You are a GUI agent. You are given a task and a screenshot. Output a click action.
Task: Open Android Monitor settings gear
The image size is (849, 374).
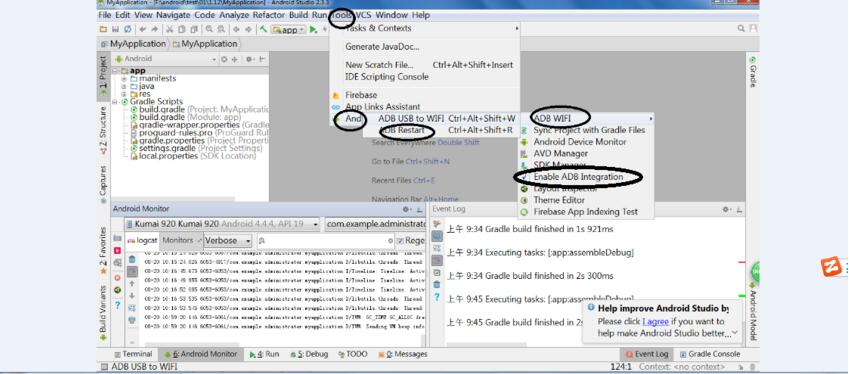point(406,209)
